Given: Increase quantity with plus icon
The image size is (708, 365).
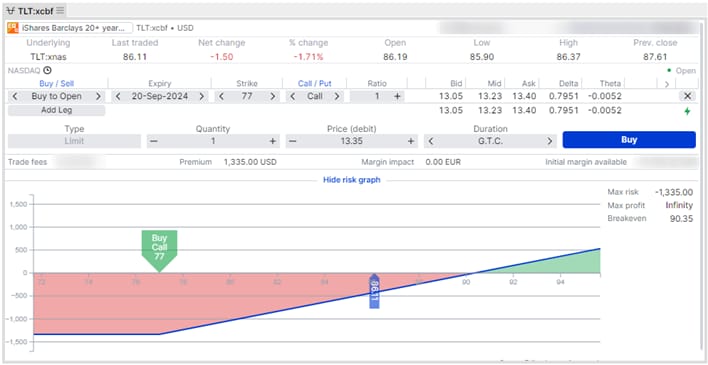Looking at the screenshot, I should pos(272,141).
